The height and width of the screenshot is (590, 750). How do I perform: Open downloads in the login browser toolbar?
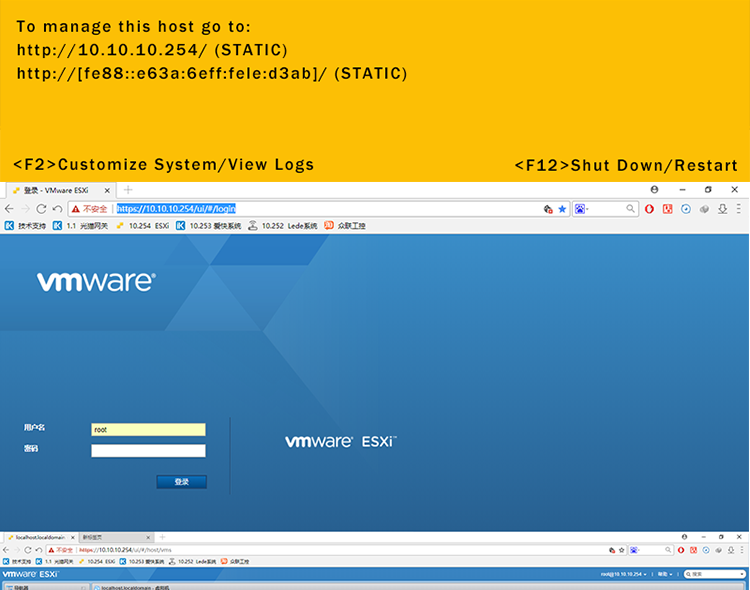[722, 209]
